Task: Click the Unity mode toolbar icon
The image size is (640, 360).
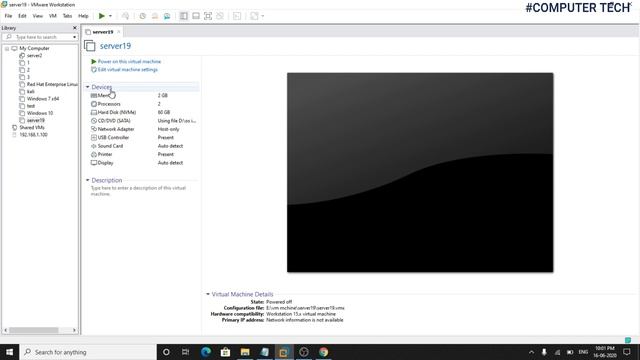Action: (x=220, y=16)
